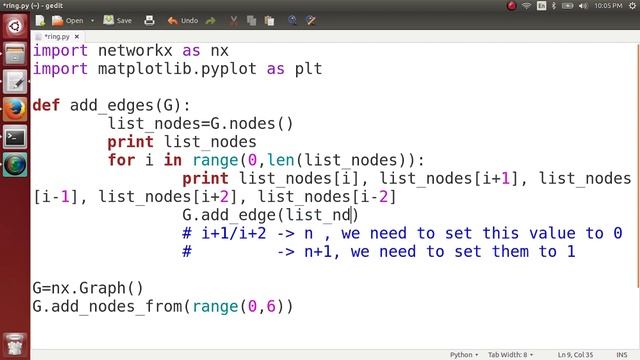Place cursor on 'import networkx as nx' line

(131, 51)
